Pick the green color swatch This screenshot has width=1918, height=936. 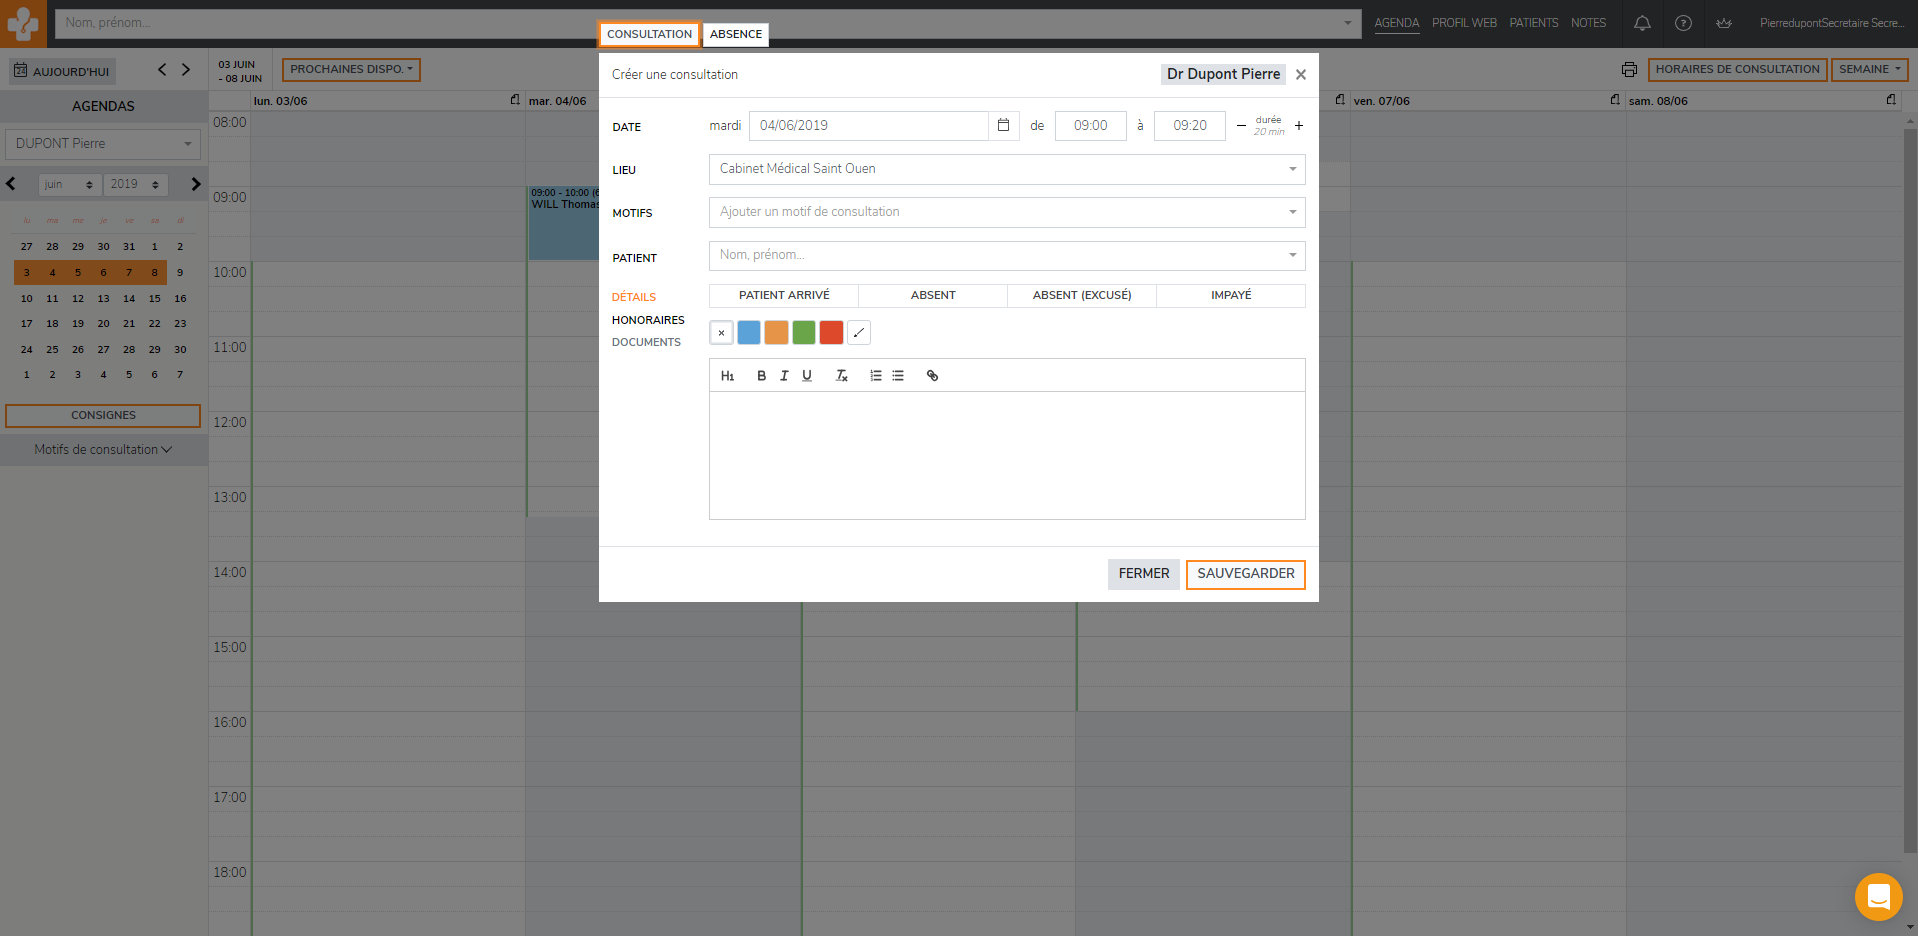pyautogui.click(x=803, y=333)
